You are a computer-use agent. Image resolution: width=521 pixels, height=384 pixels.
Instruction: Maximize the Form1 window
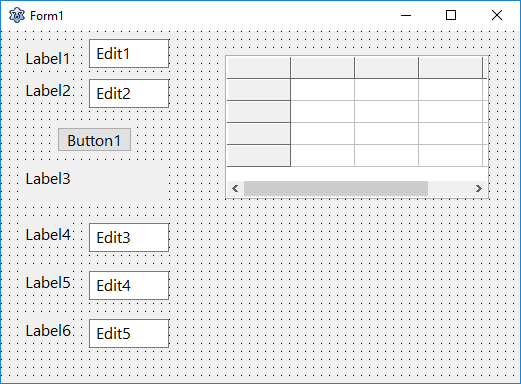point(451,15)
